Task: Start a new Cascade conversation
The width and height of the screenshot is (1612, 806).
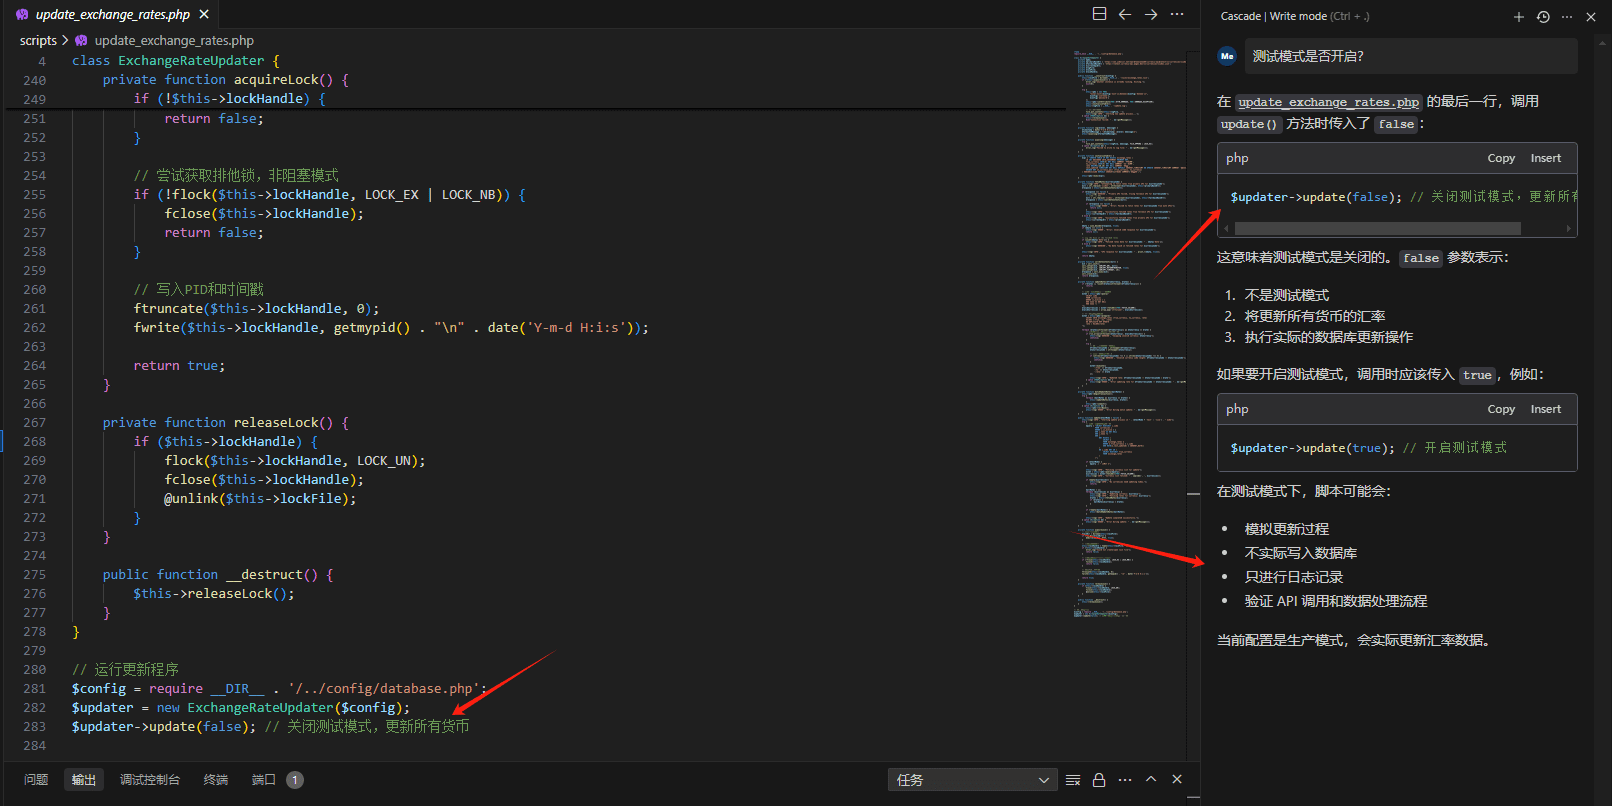Action: point(1519,17)
